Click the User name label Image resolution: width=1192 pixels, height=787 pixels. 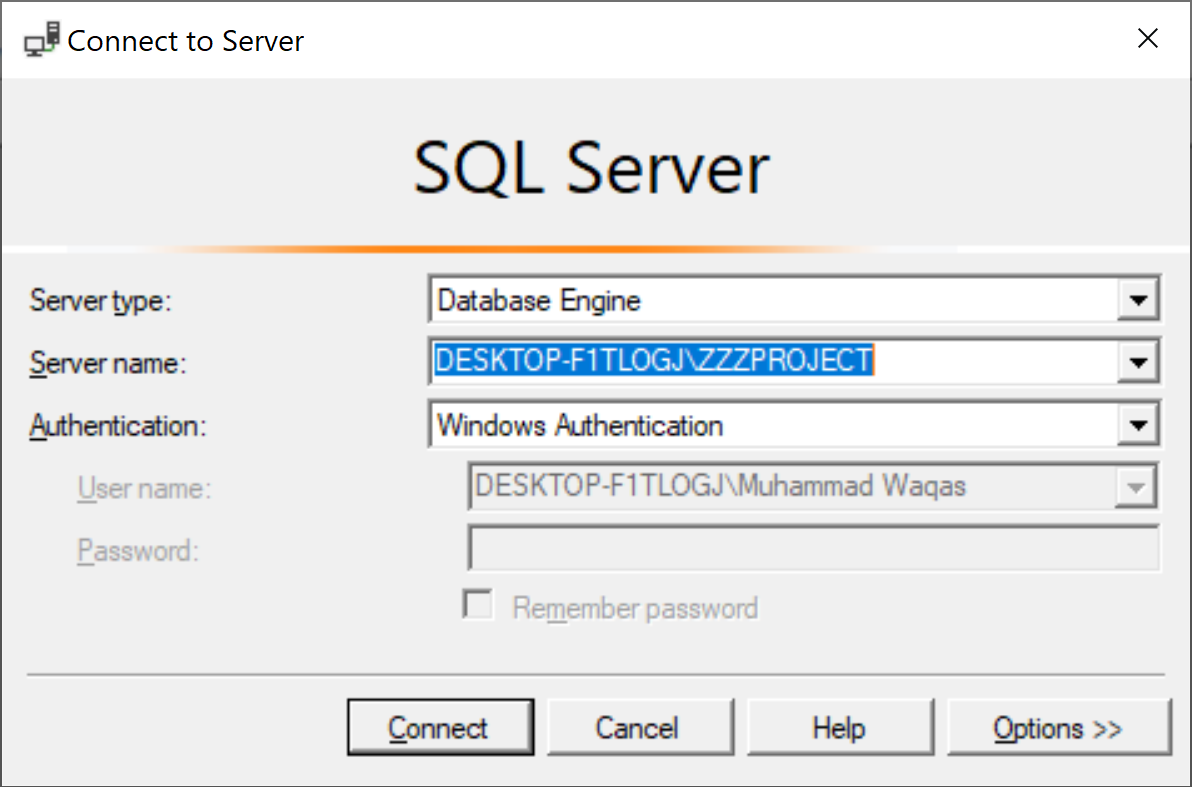click(x=144, y=488)
